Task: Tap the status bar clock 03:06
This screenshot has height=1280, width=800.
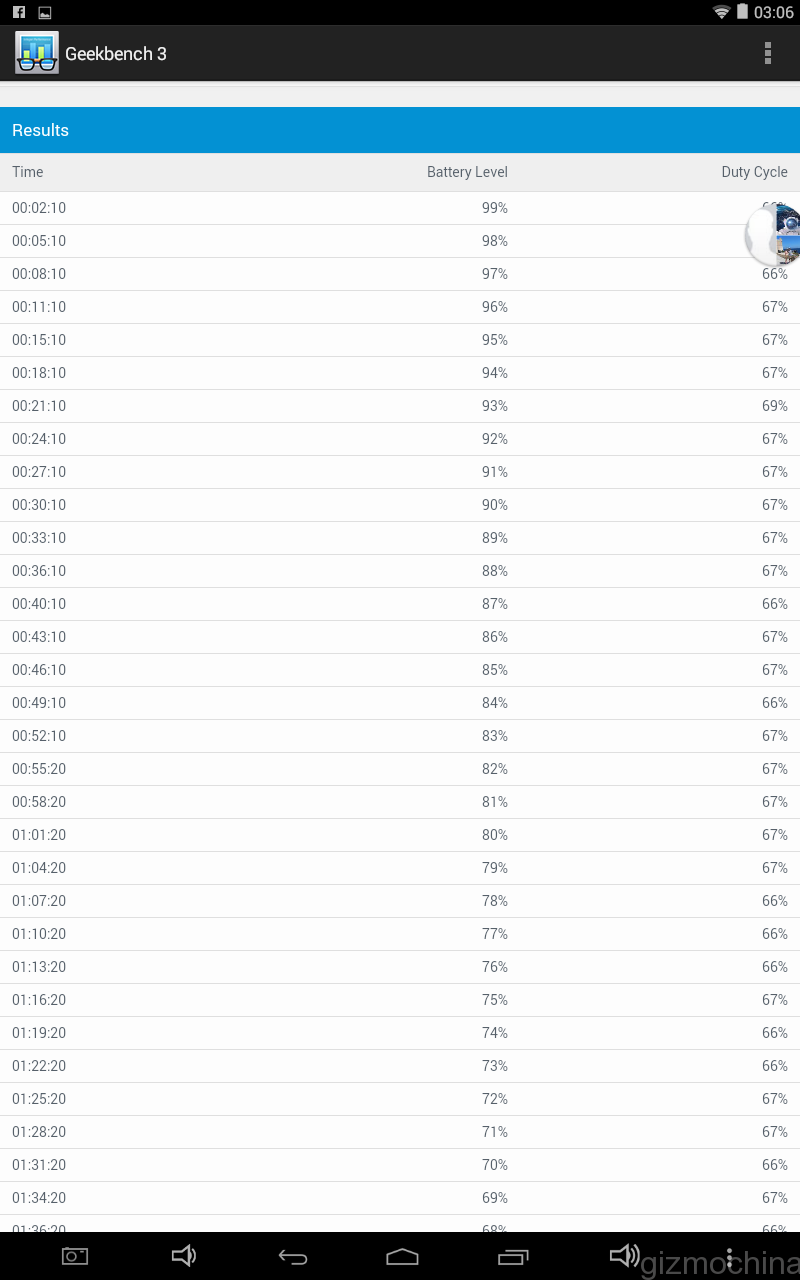Action: pyautogui.click(x=773, y=12)
